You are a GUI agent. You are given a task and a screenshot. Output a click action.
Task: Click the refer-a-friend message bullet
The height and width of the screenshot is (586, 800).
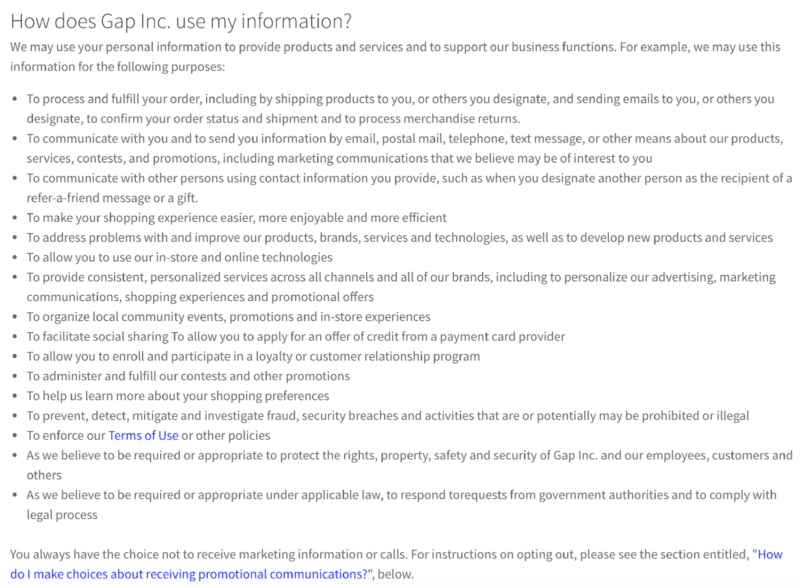click(400, 187)
